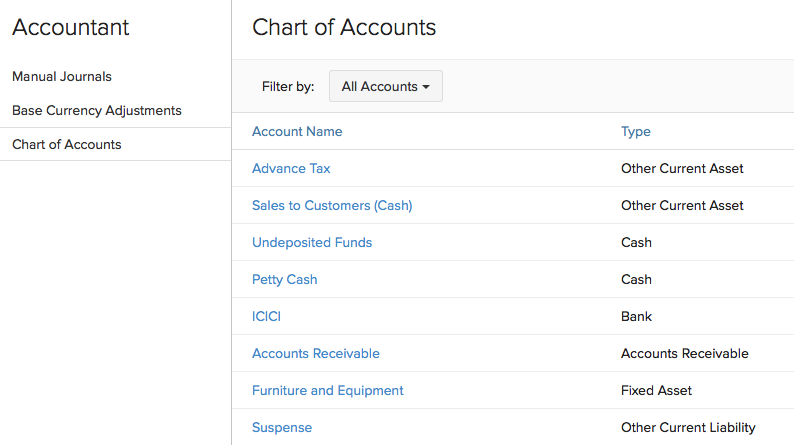Open the Petty Cash account
Screen dimensions: 794x445
[285, 280]
